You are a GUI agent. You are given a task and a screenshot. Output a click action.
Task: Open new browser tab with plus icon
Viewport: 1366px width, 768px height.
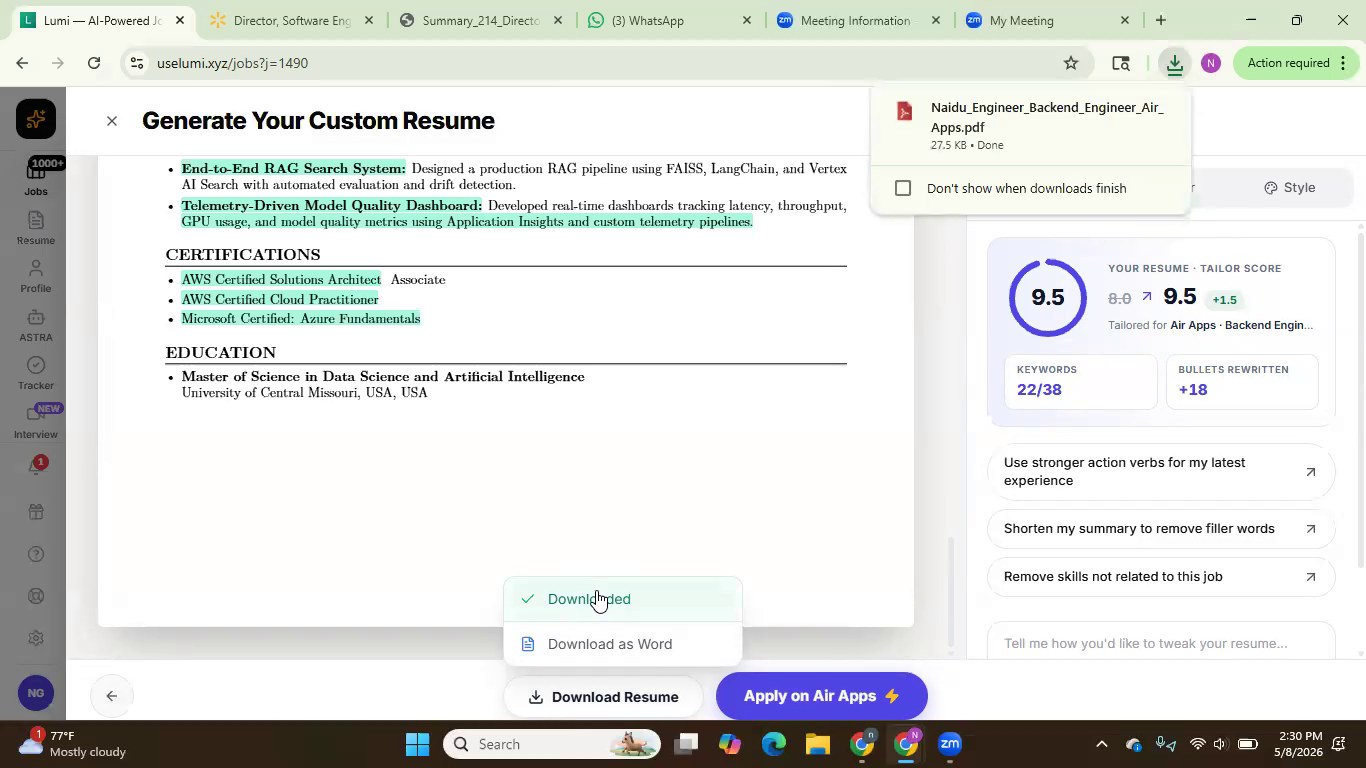click(1160, 20)
